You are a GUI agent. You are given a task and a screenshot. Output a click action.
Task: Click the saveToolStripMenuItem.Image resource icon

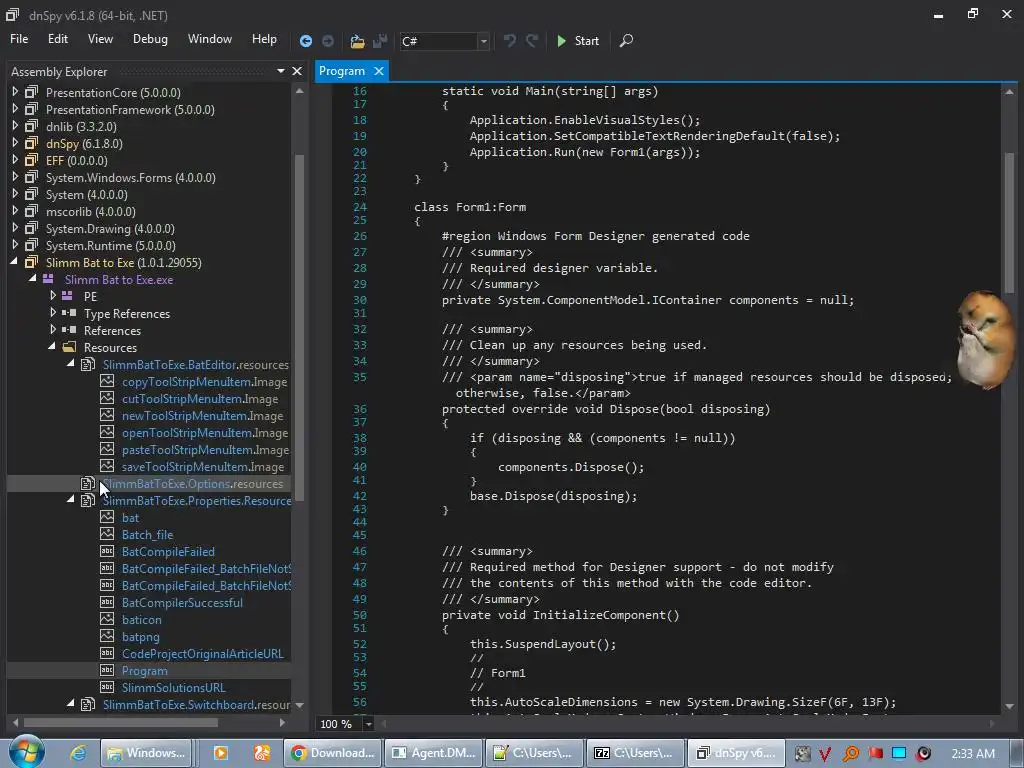pyautogui.click(x=107, y=466)
